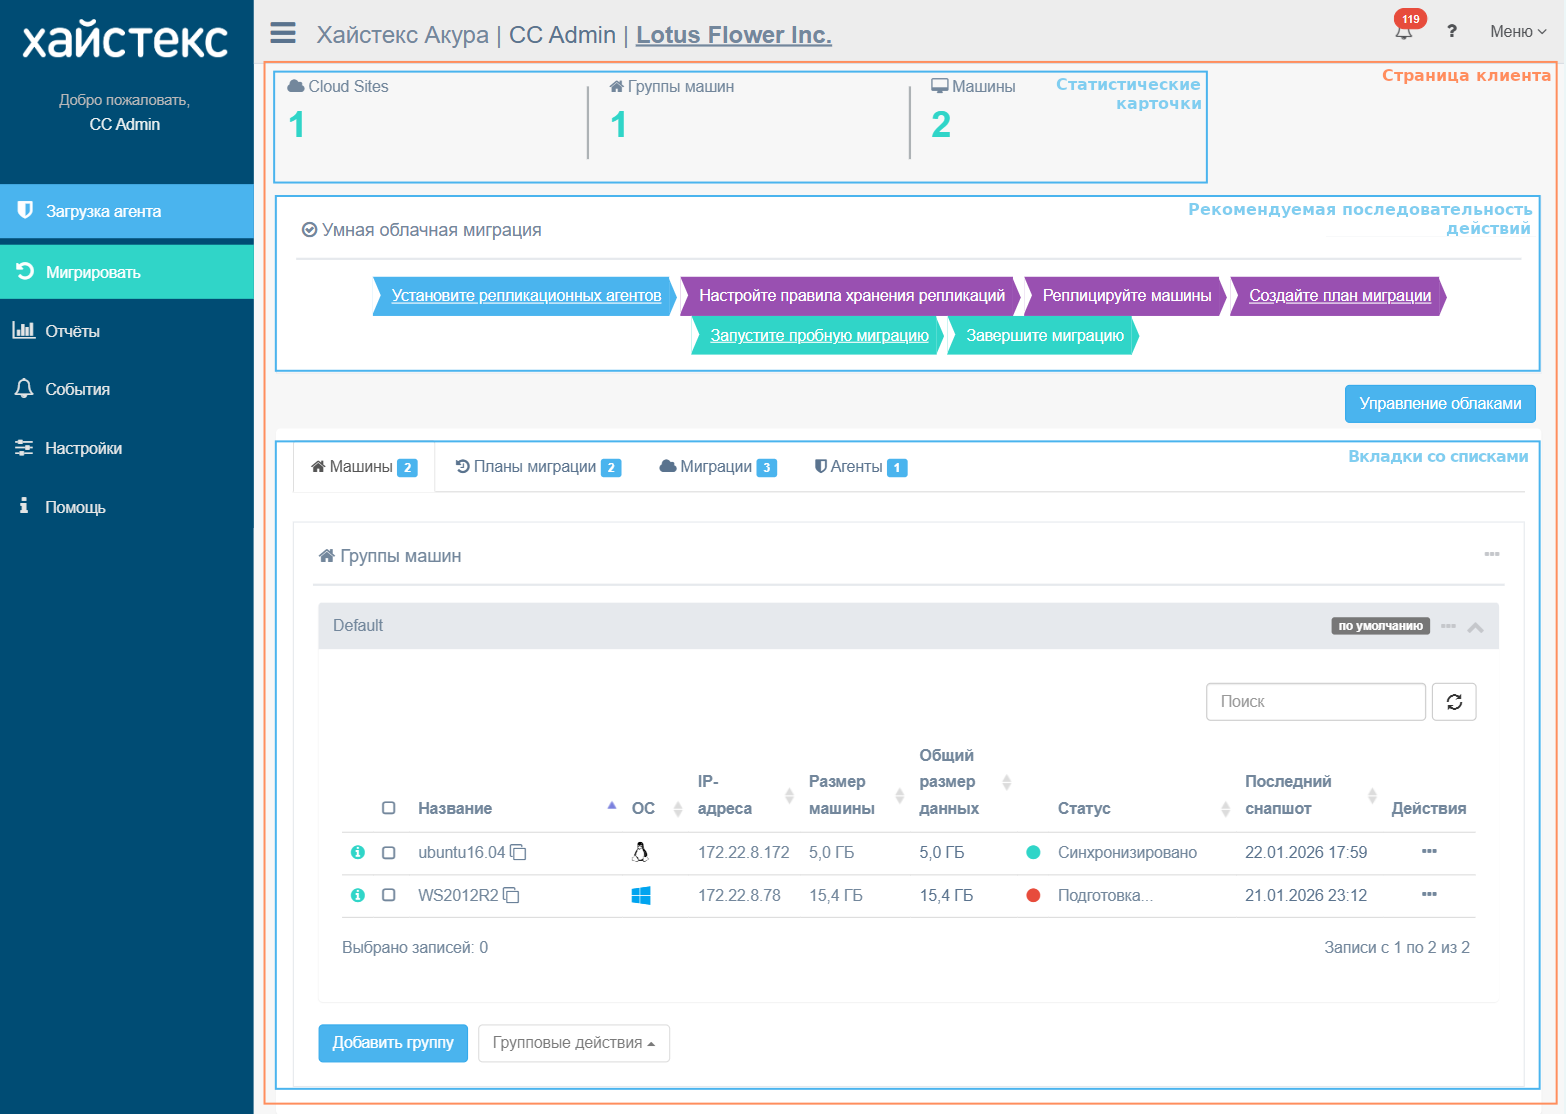This screenshot has width=1566, height=1114.
Task: Follow the Создайте план миграции link
Action: [x=1339, y=296]
